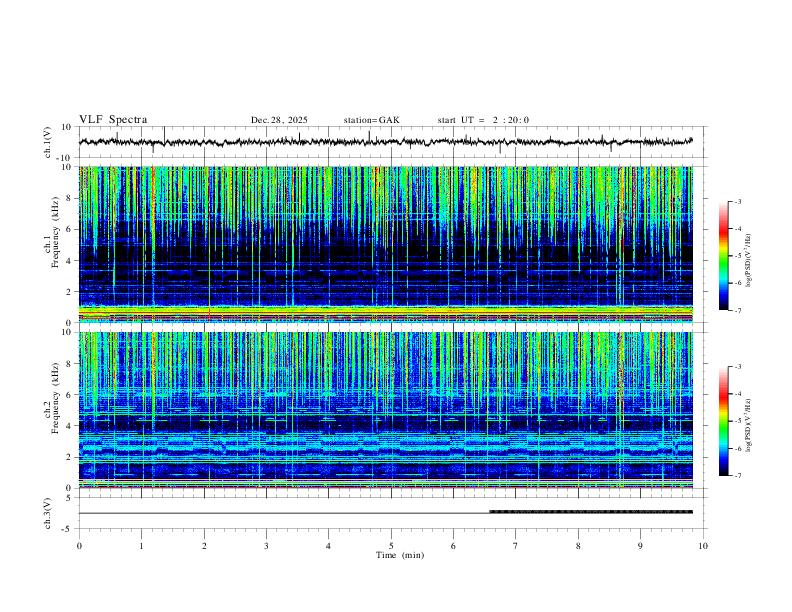
Task: Click the ch.2 'Frequency (kHz)' axis label
Action: (x=55, y=397)
